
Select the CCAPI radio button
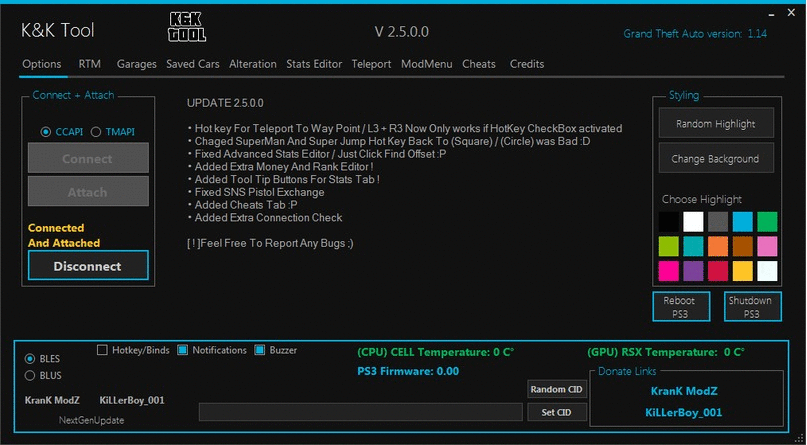coord(46,131)
